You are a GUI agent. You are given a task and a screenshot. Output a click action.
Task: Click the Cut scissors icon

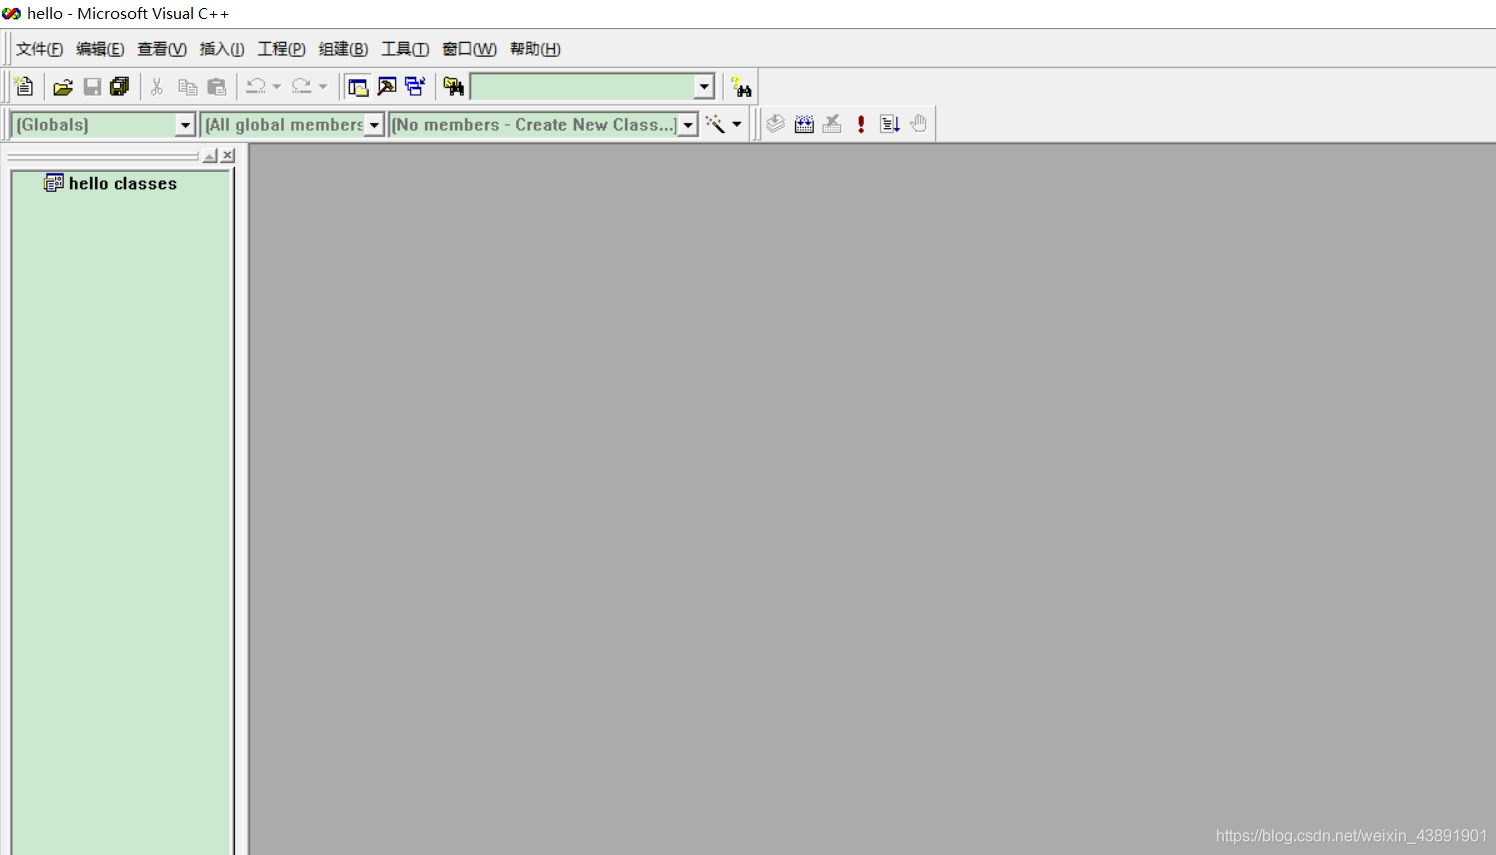[157, 87]
